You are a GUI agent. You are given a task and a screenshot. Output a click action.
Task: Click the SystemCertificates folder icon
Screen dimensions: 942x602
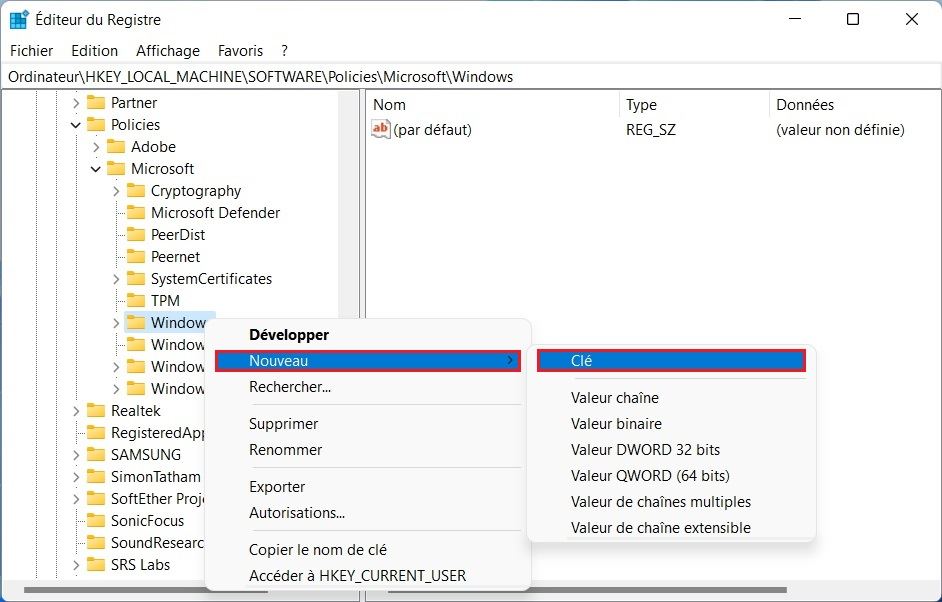(136, 278)
